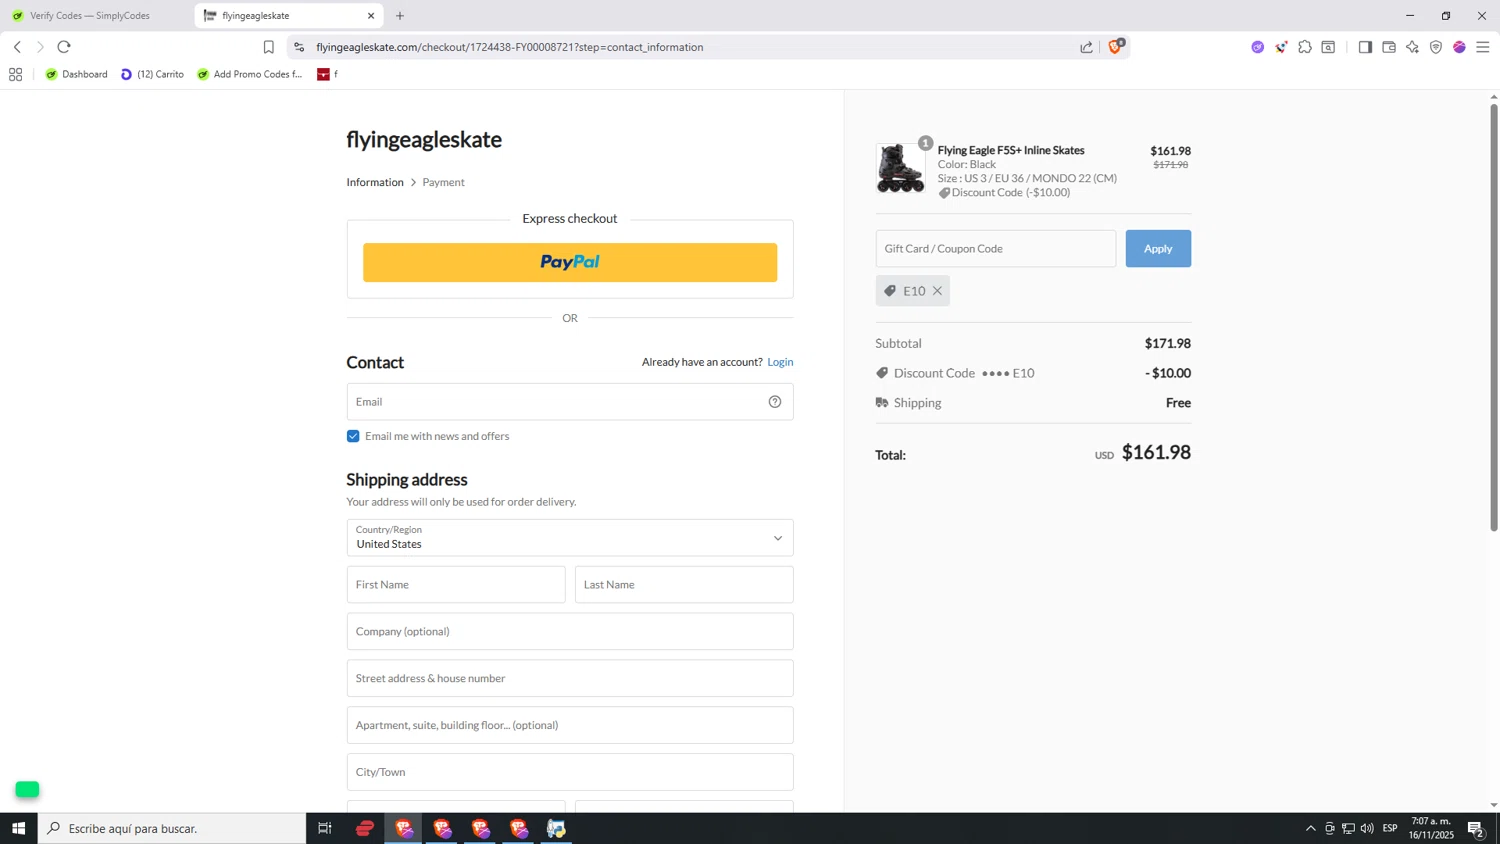The width and height of the screenshot is (1500, 844).
Task: Open a new browser tab
Action: pyautogui.click(x=400, y=16)
